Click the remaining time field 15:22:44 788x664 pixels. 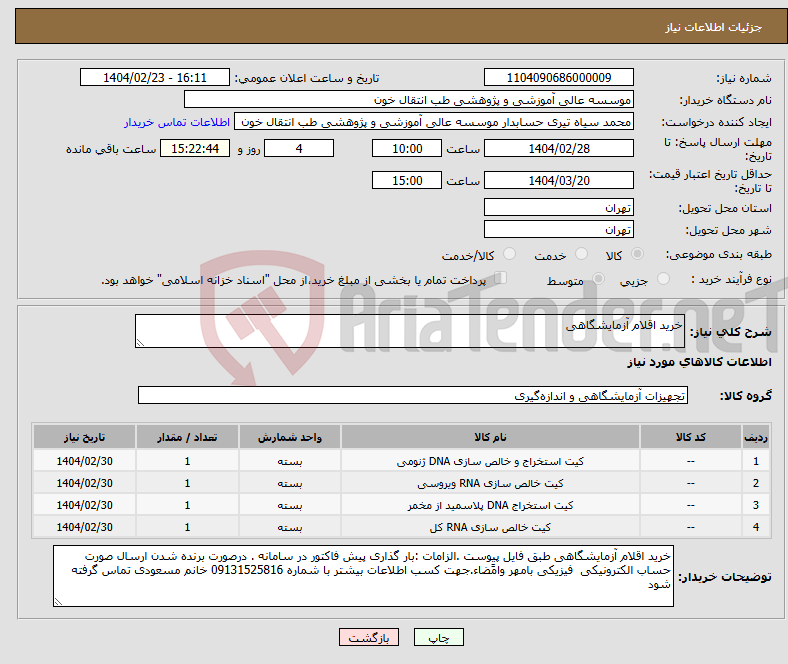click(x=195, y=148)
